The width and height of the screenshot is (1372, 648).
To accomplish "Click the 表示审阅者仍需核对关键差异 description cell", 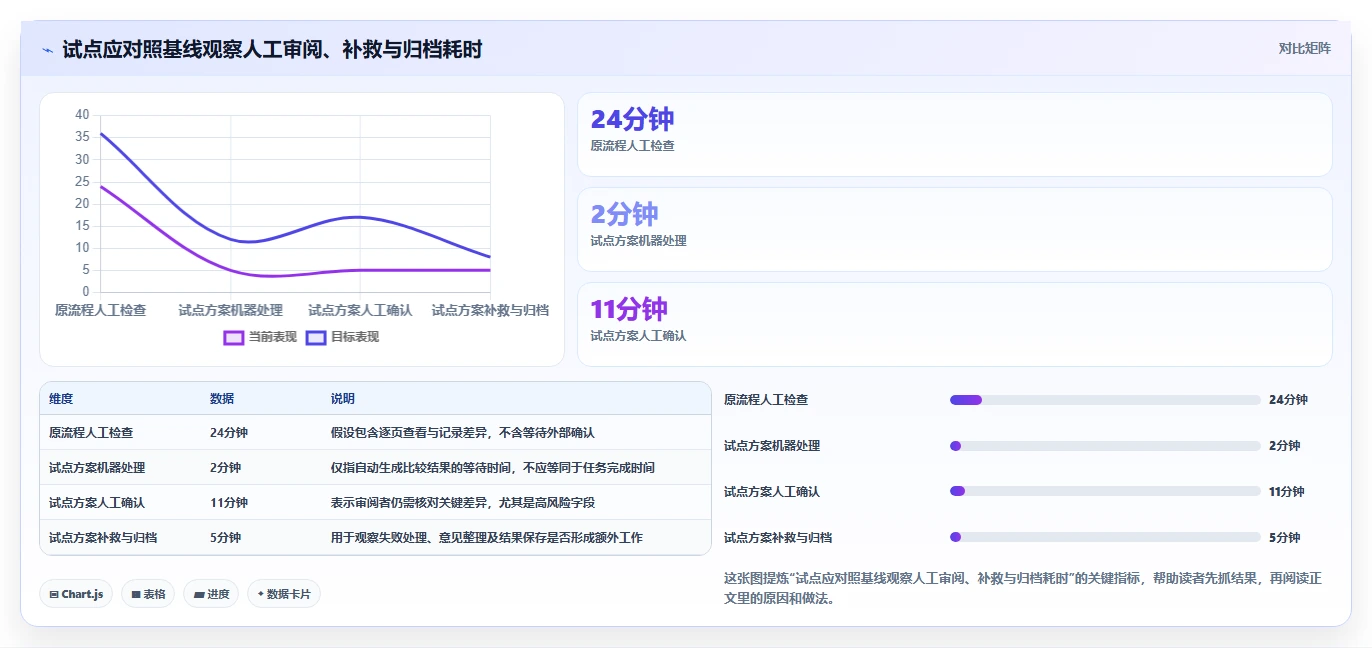I will click(516, 502).
